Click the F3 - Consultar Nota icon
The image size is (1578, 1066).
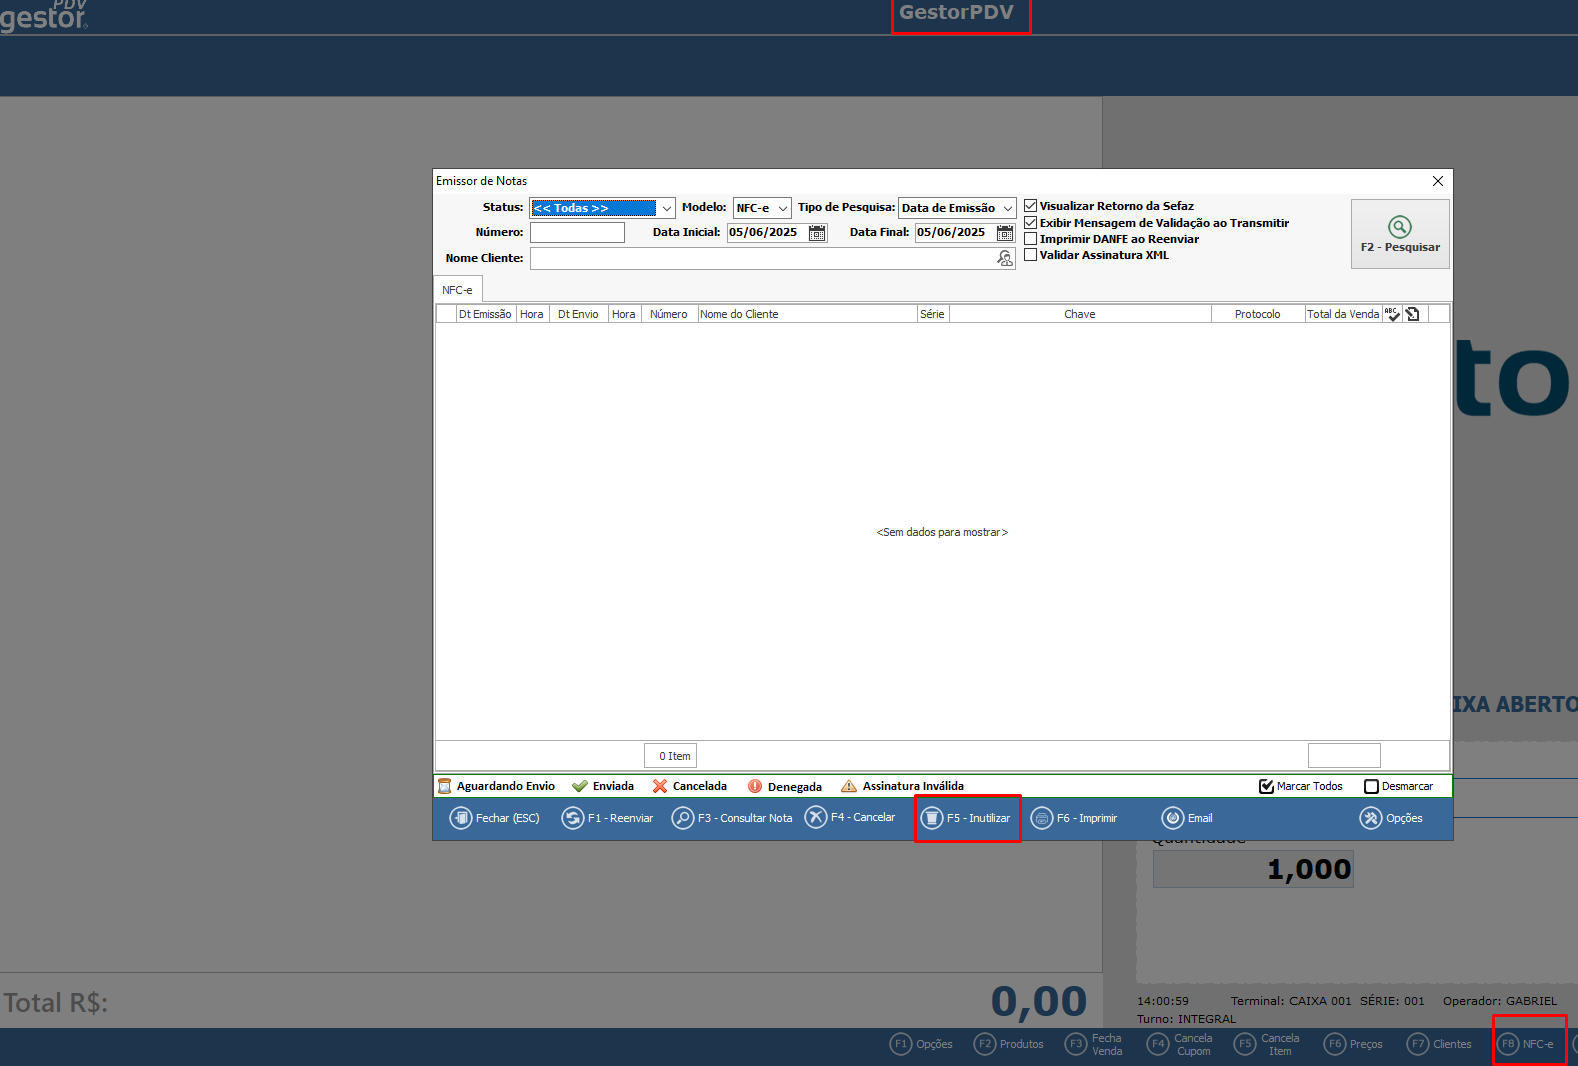[683, 818]
